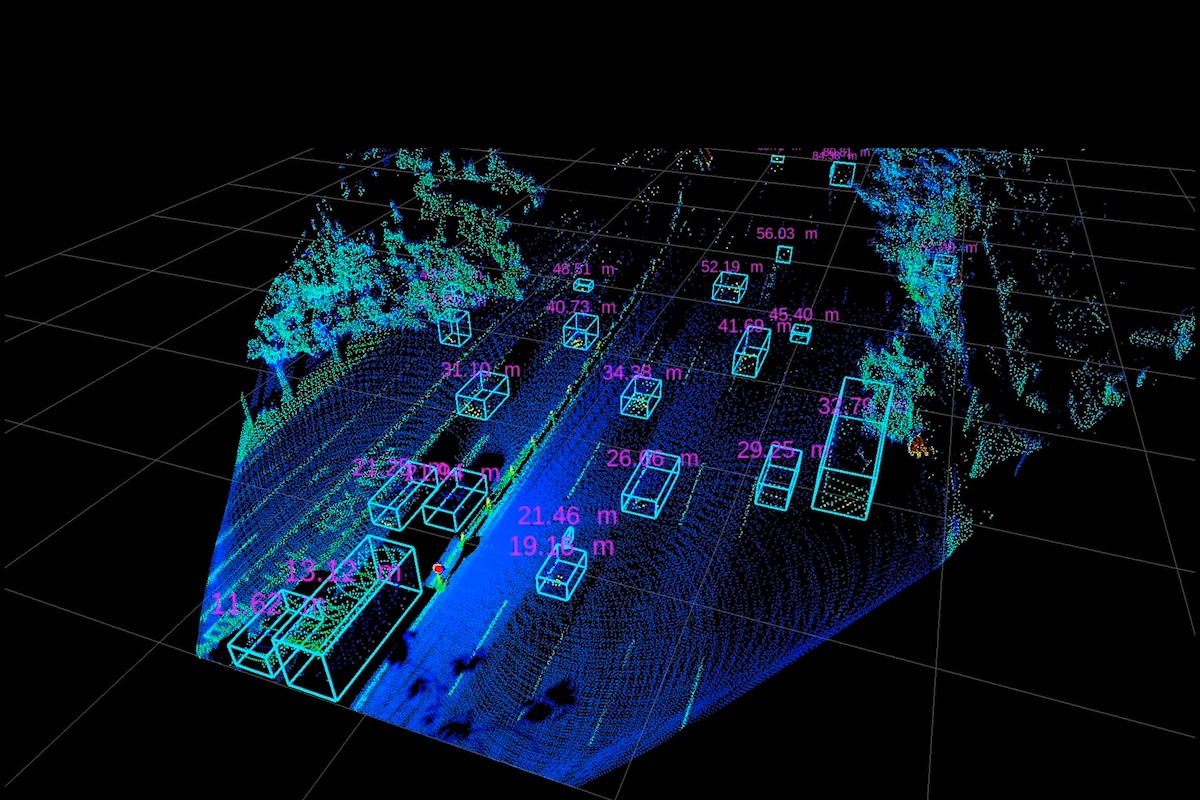Viewport: 1200px width, 800px height.
Task: Click the 21.25 m distance label
Action: tap(382, 468)
